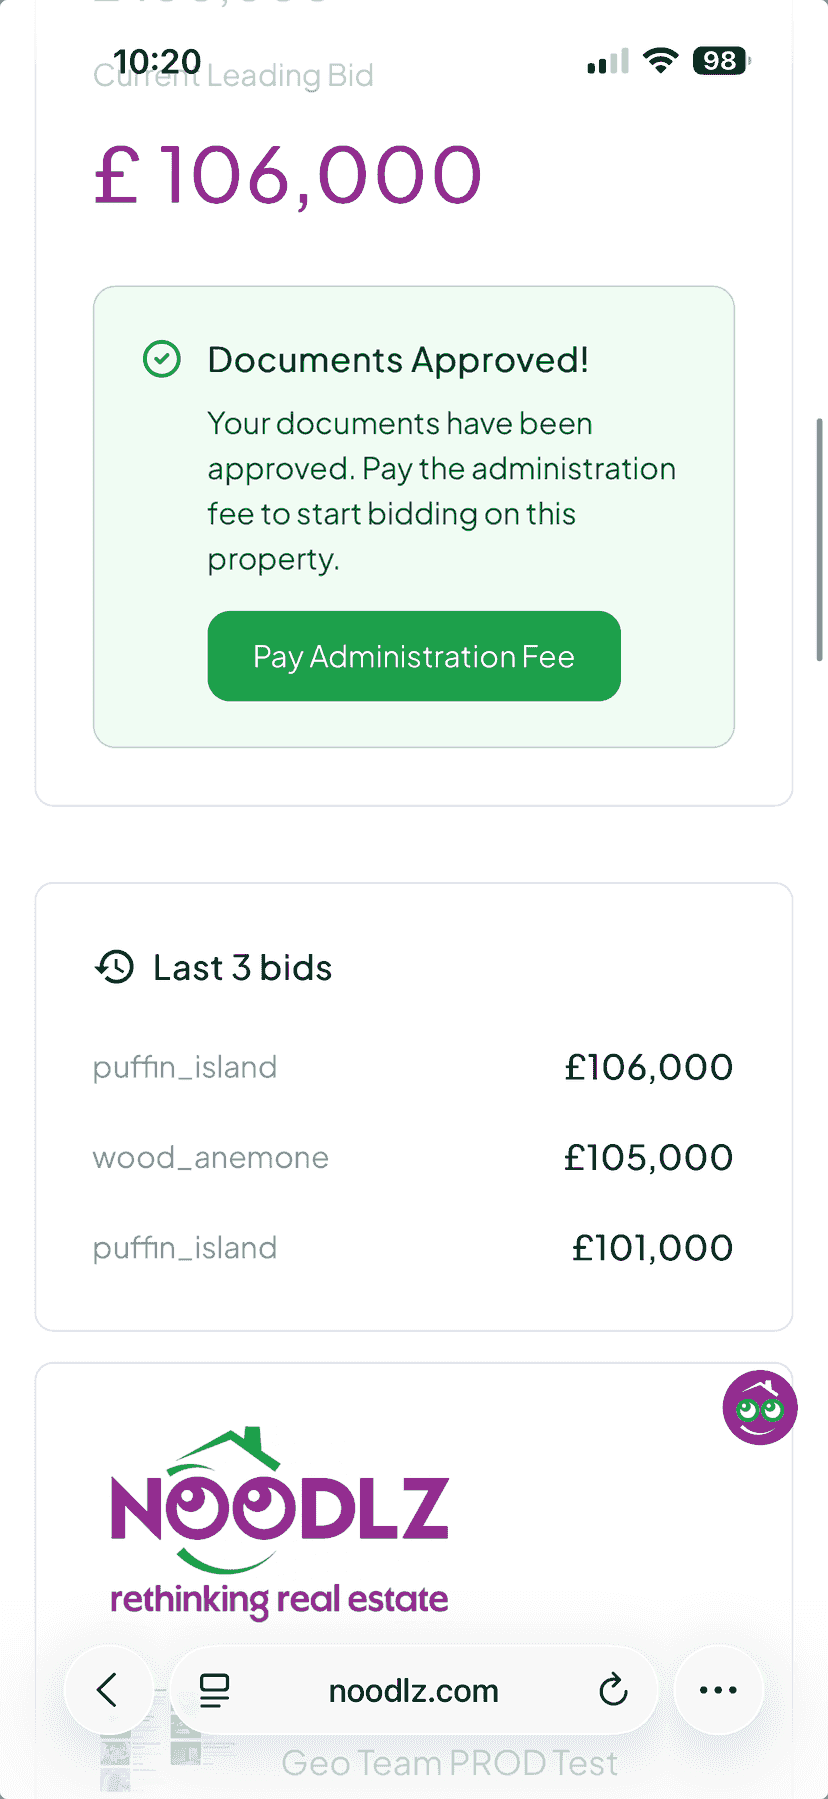
Task: Click the Documents Approved! heading
Action: click(398, 360)
